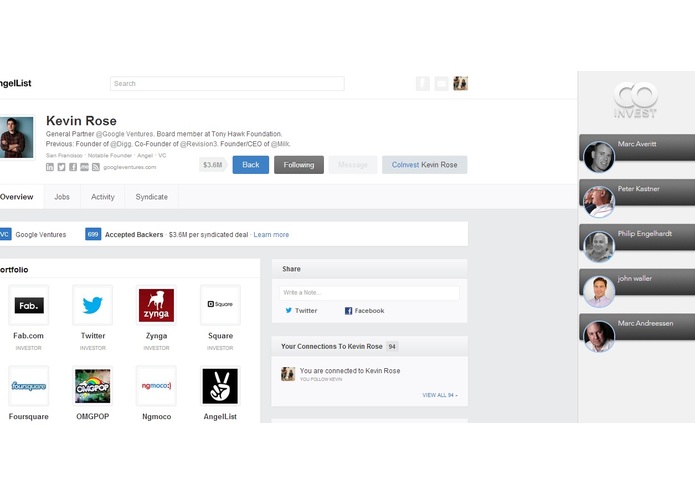The image size is (695, 494).
Task: Click the 'San Francisco' location tag
Action: pyautogui.click(x=64, y=156)
